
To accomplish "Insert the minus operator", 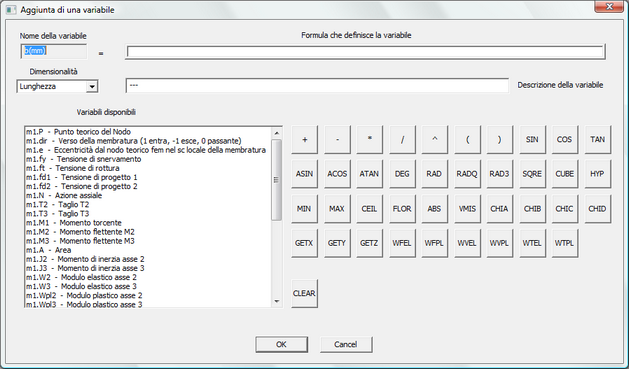I will 337,139.
